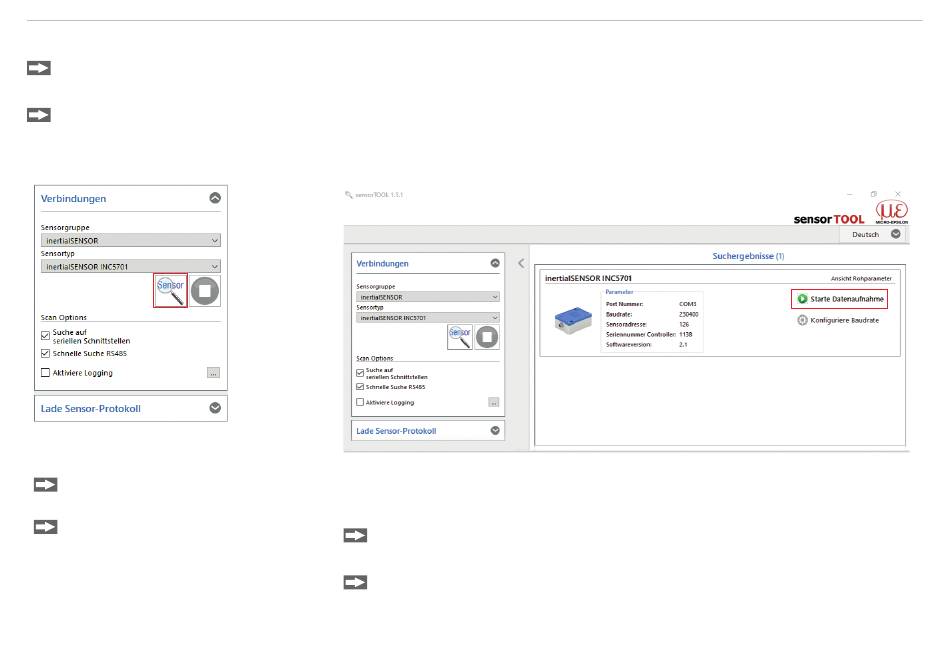Click the stop scan button in sensorTOOL window
950x657 pixels.
point(487,337)
